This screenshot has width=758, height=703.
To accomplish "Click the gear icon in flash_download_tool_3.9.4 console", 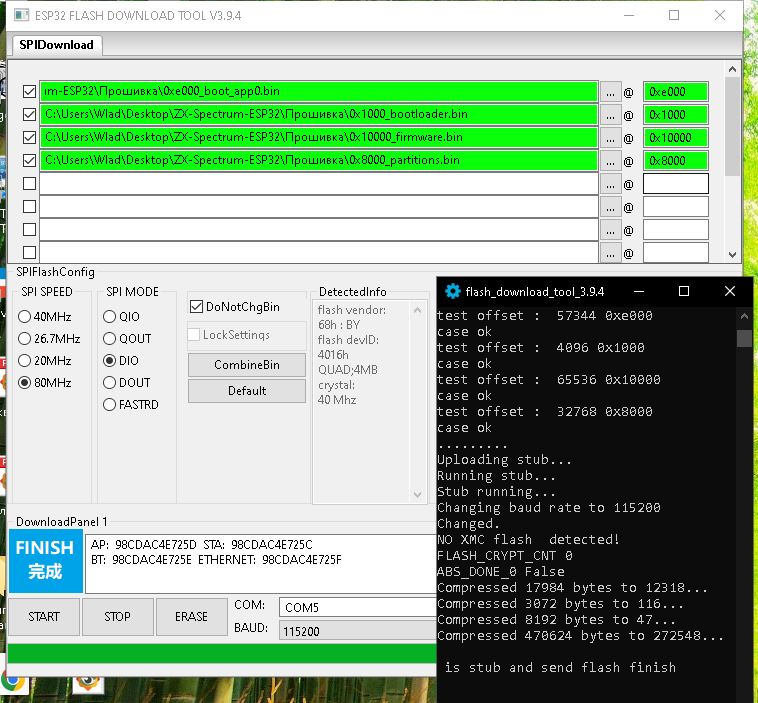I will tap(452, 291).
